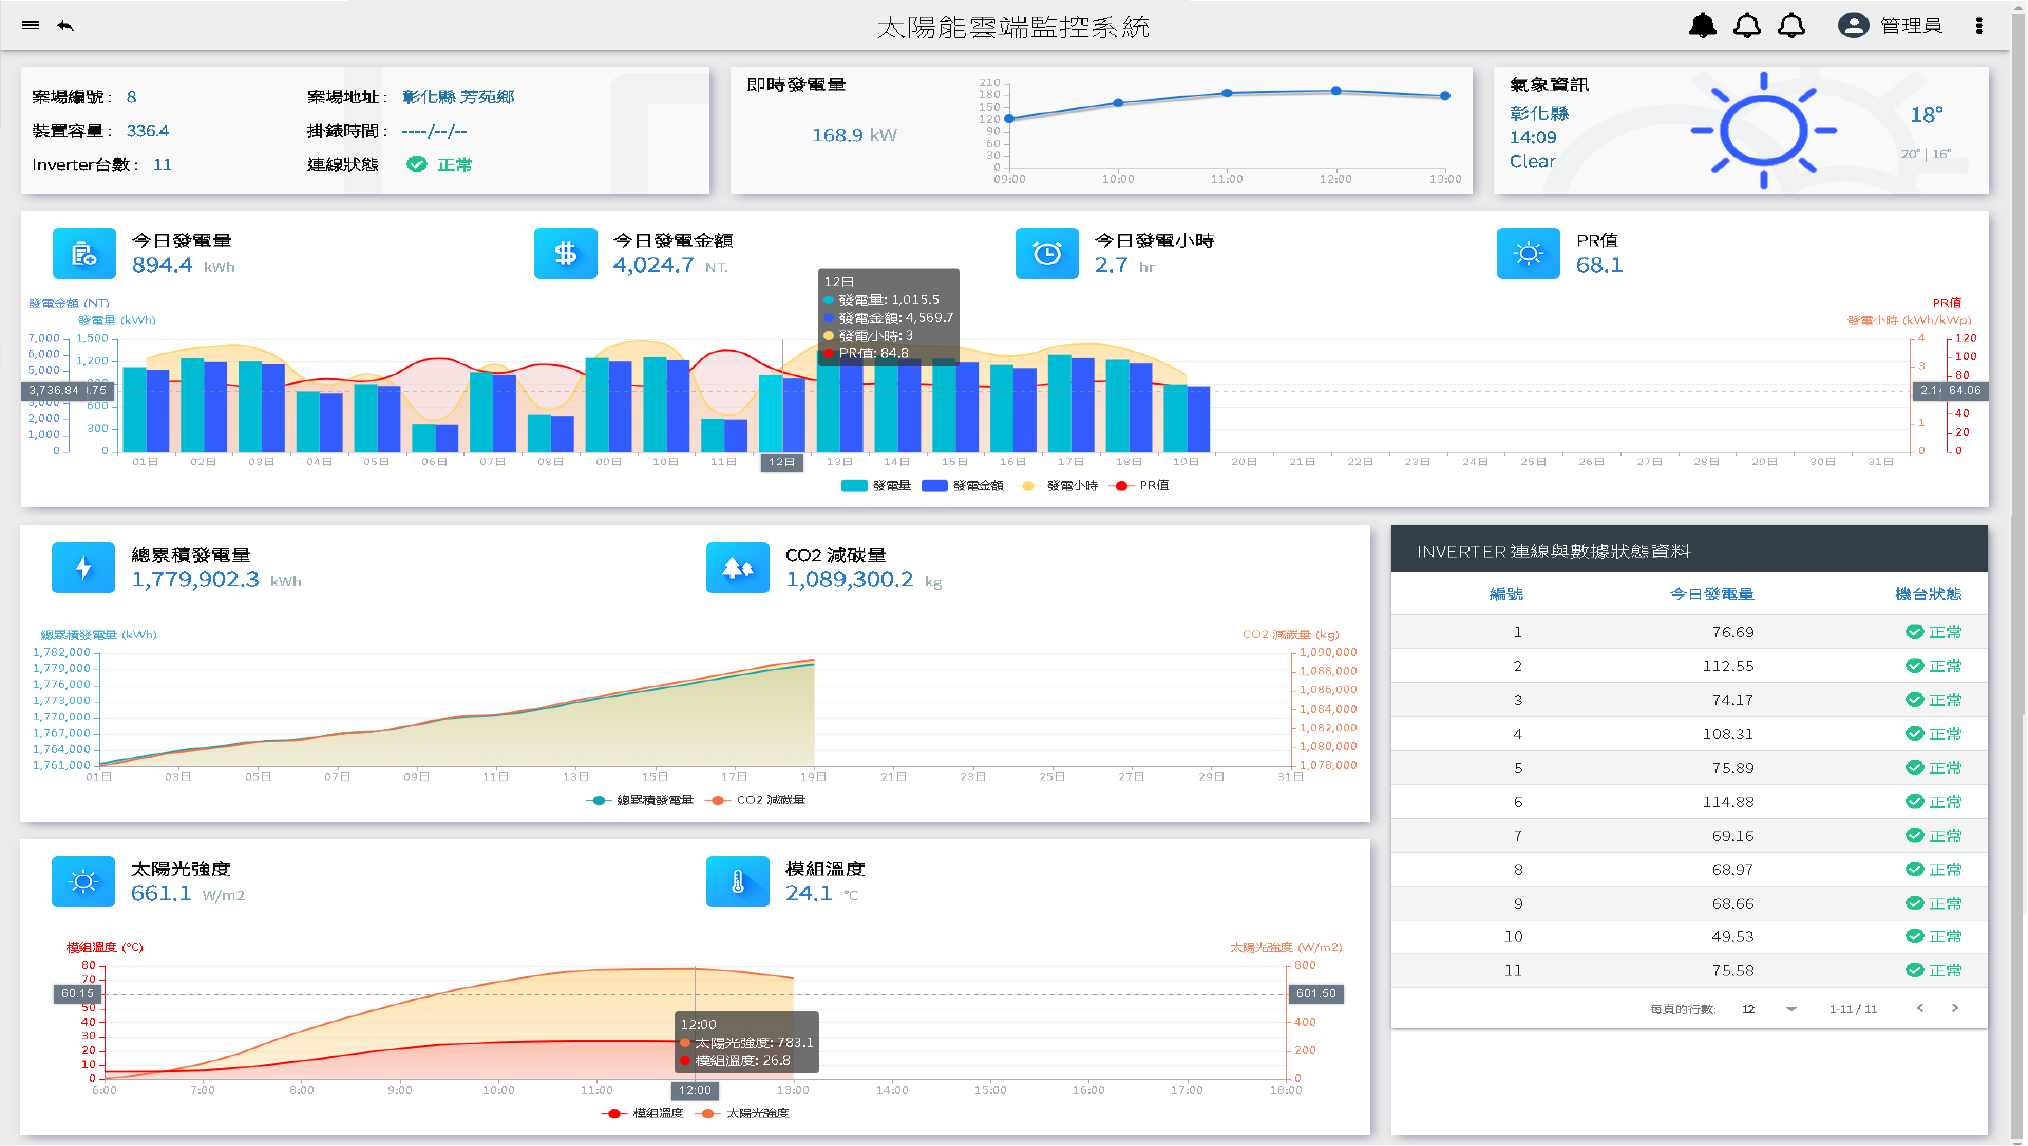2028x1146 pixels.
Task: Click the filled bell alert icon
Action: pos(1702,26)
